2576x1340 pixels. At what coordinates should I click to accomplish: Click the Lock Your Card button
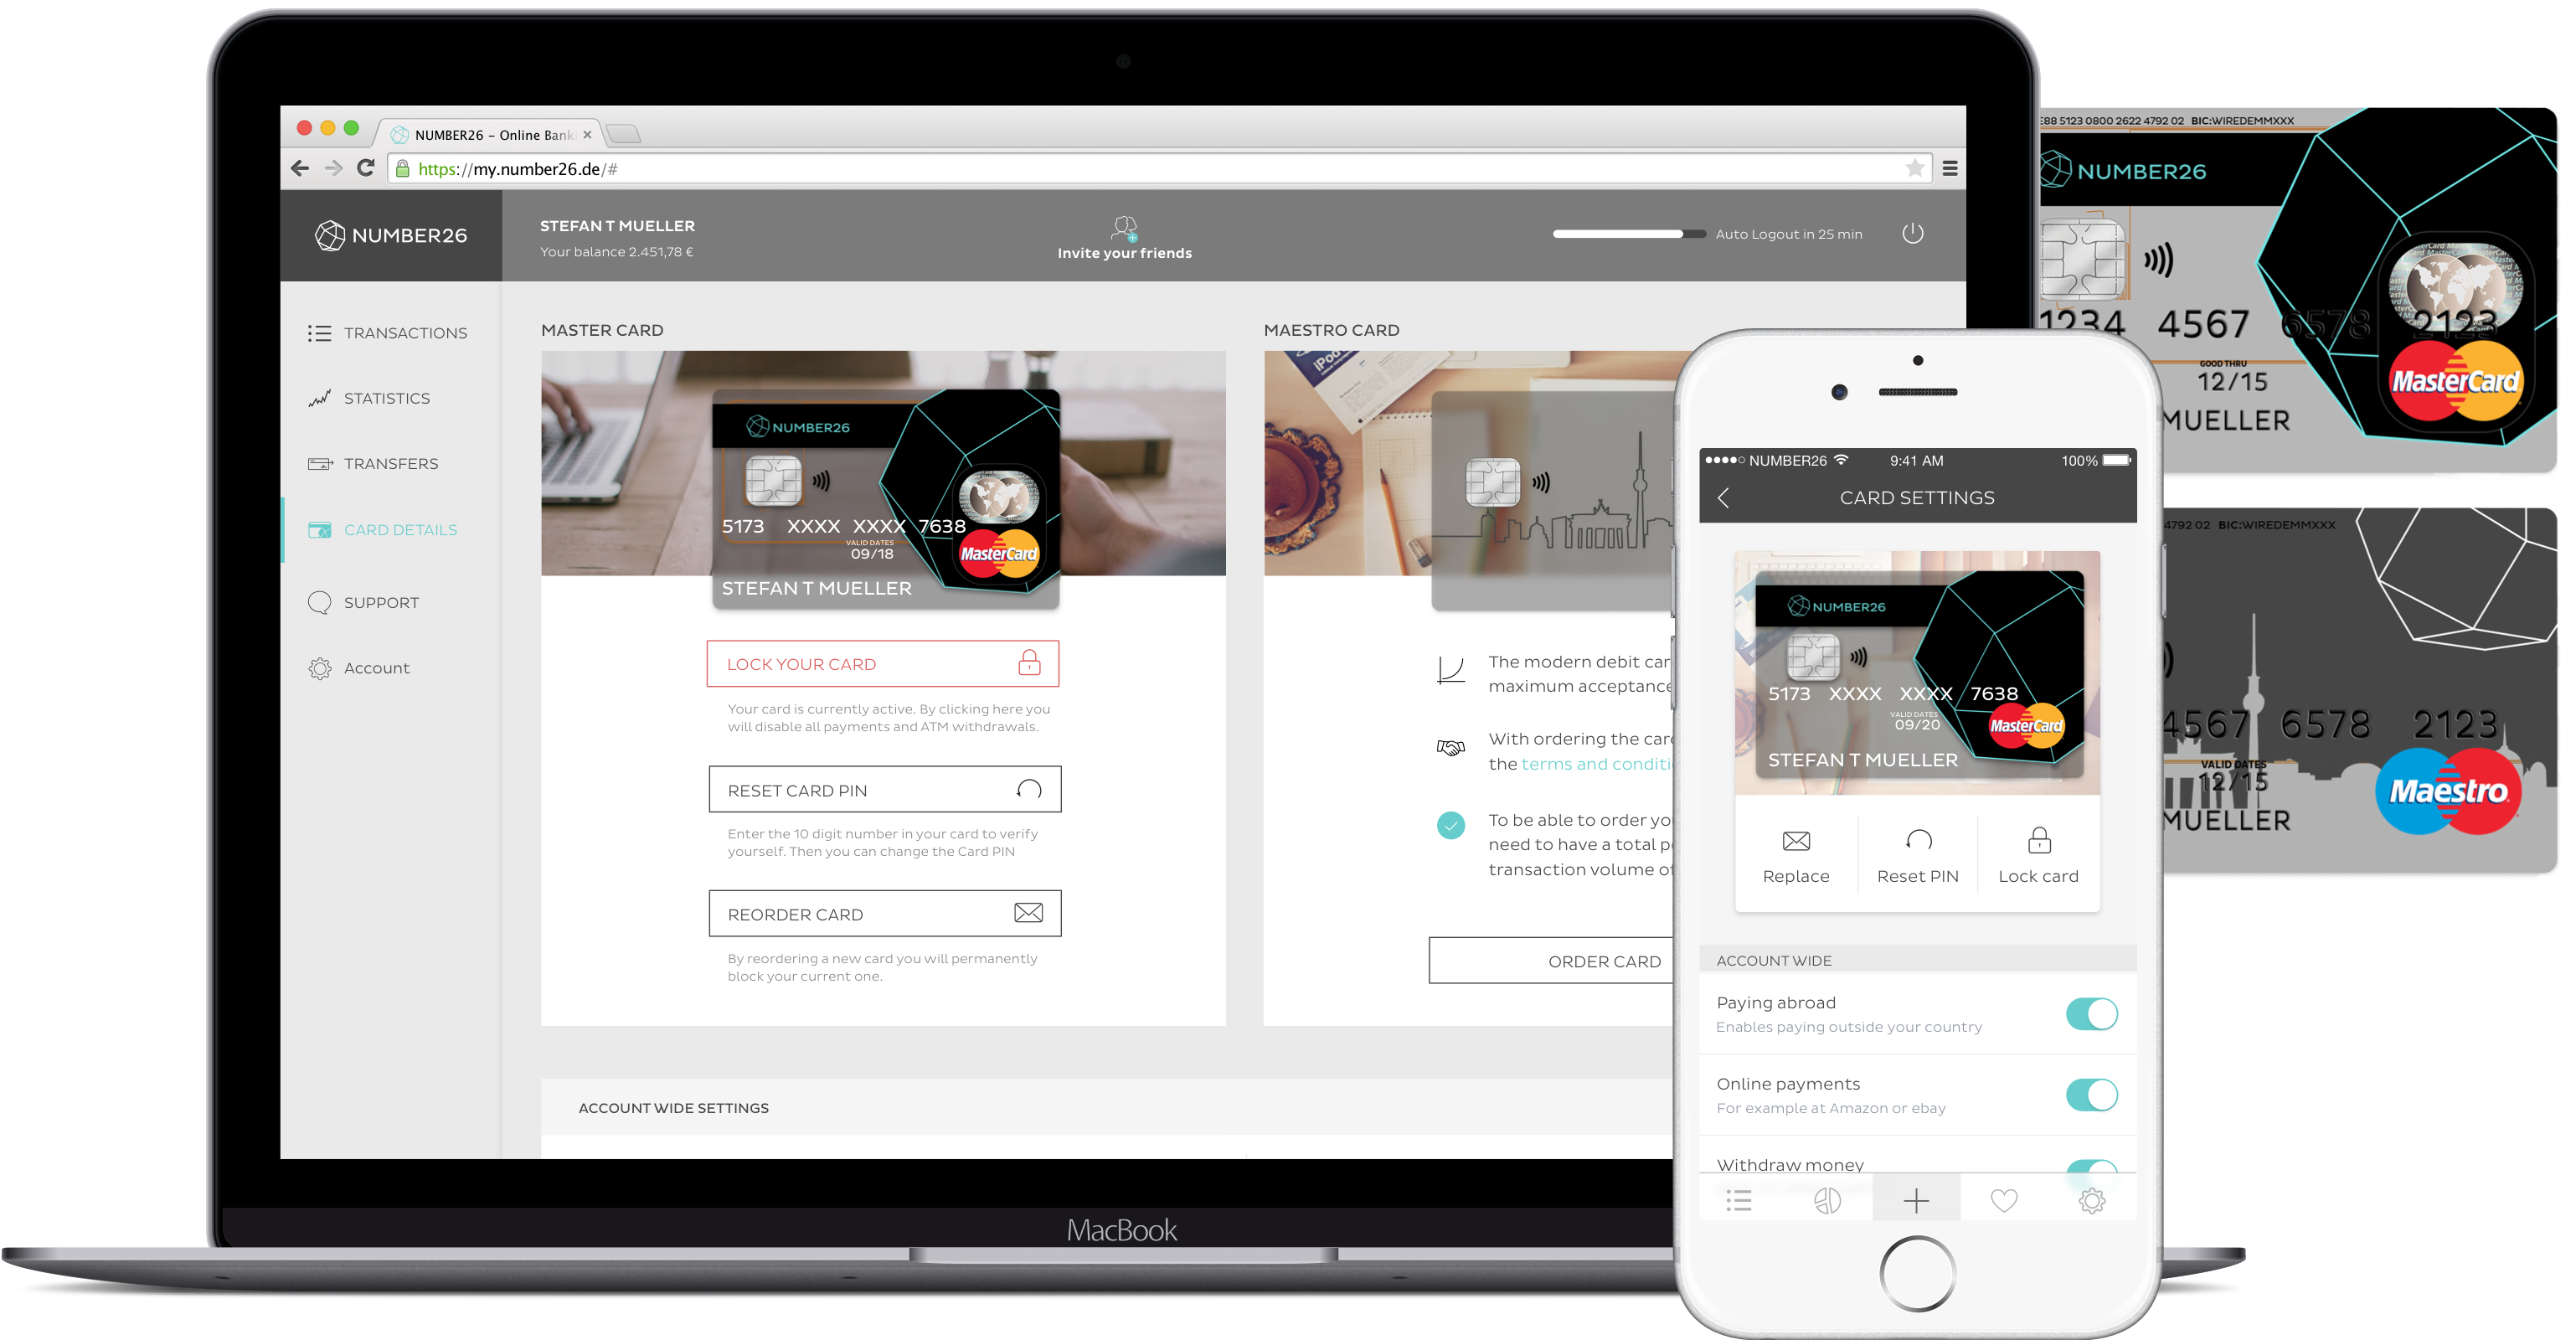[x=883, y=663]
